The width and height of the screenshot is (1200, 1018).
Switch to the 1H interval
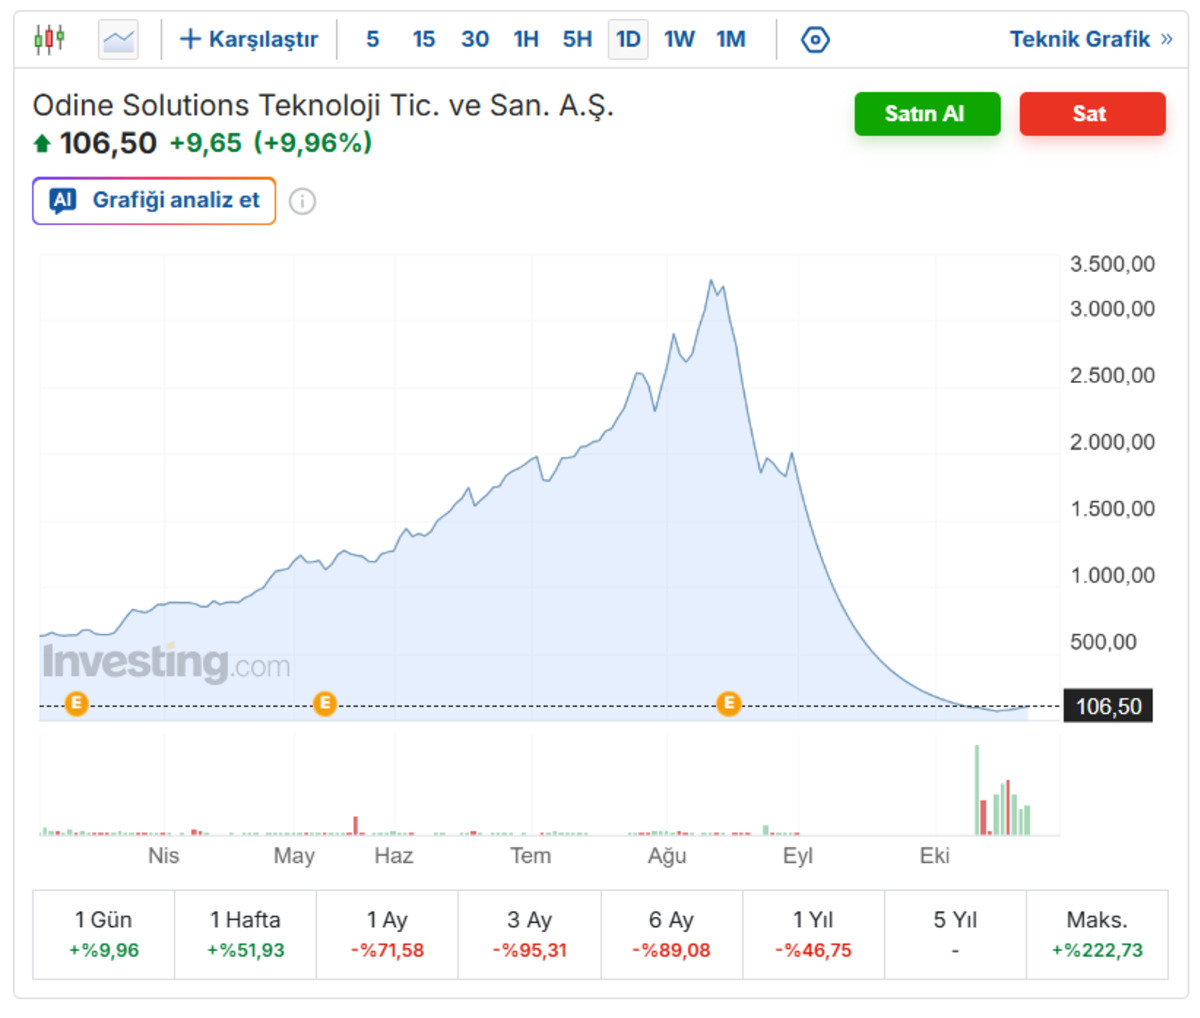tap(526, 39)
